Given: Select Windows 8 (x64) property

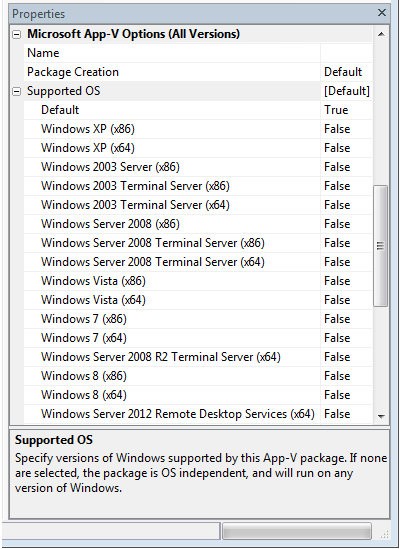Looking at the screenshot, I should (84, 395).
